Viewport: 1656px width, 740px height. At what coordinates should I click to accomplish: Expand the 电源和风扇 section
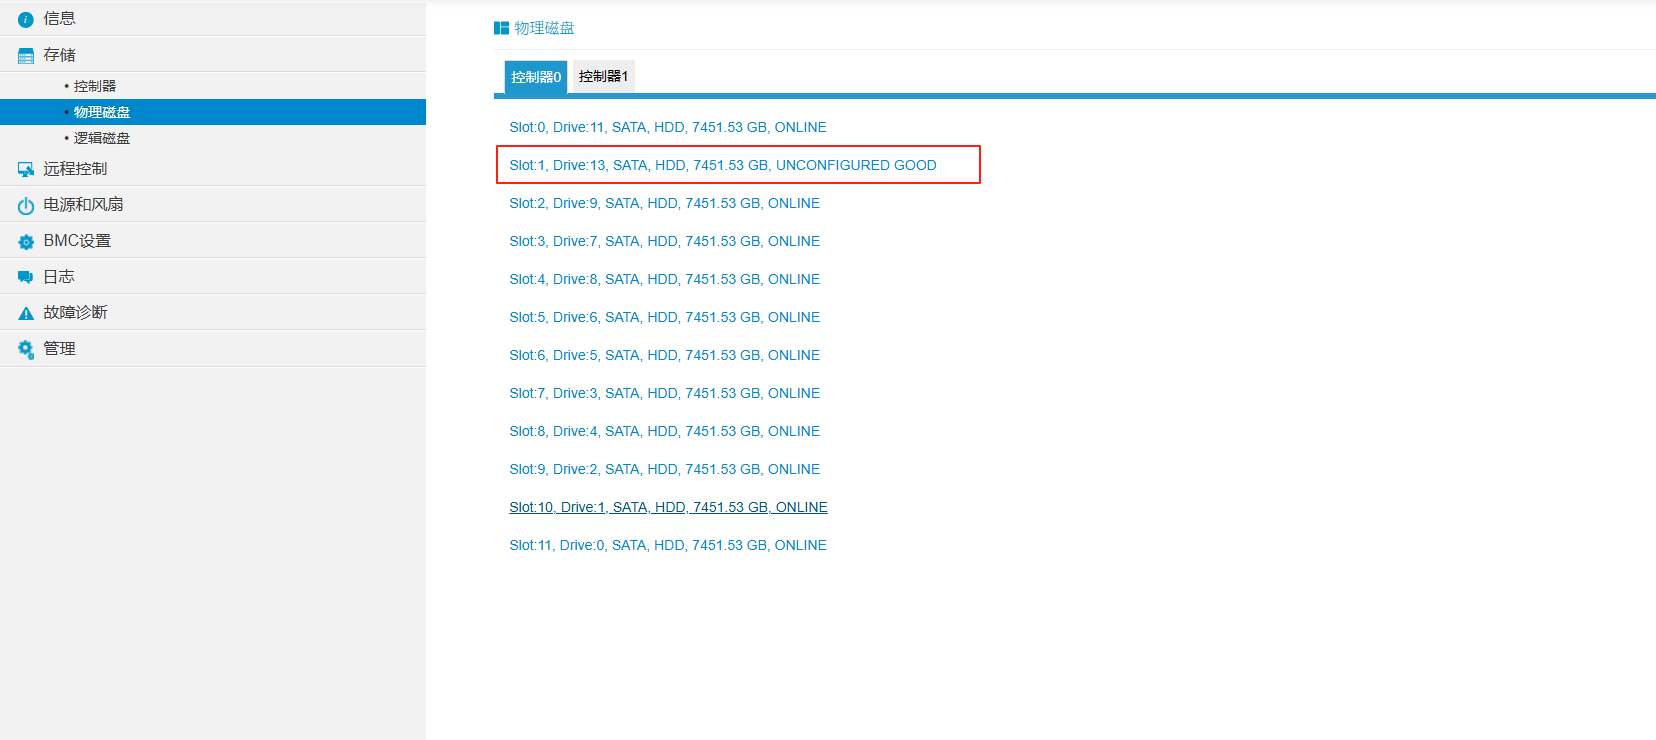[213, 204]
